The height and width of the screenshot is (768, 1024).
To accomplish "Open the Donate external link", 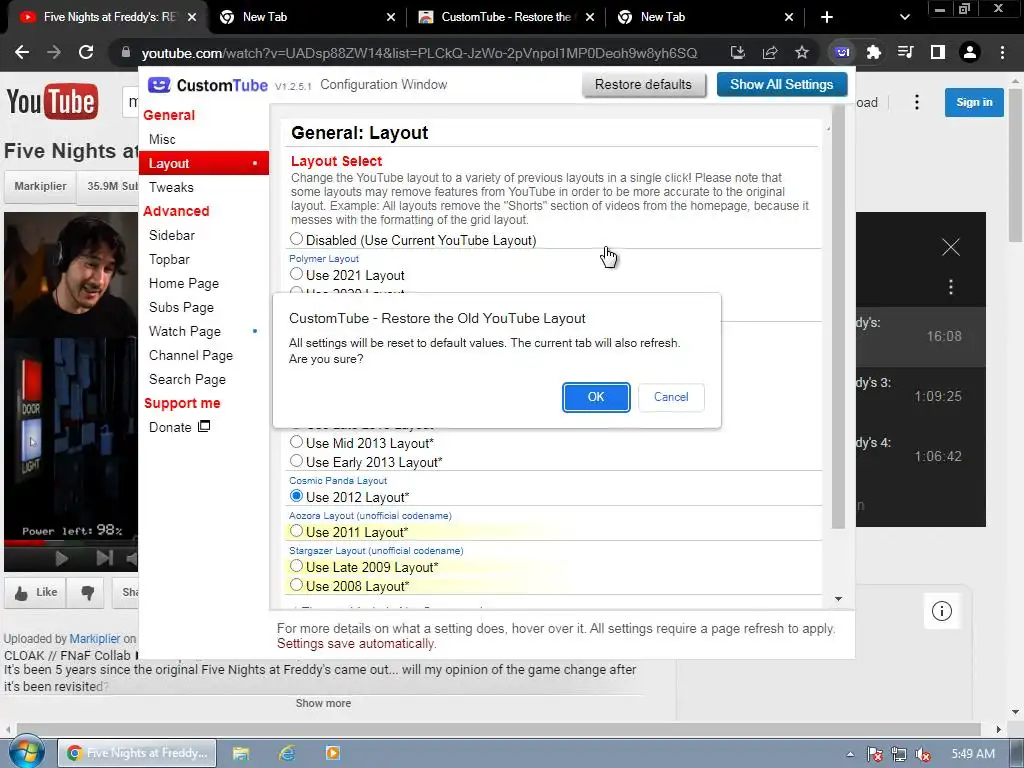I will [179, 427].
